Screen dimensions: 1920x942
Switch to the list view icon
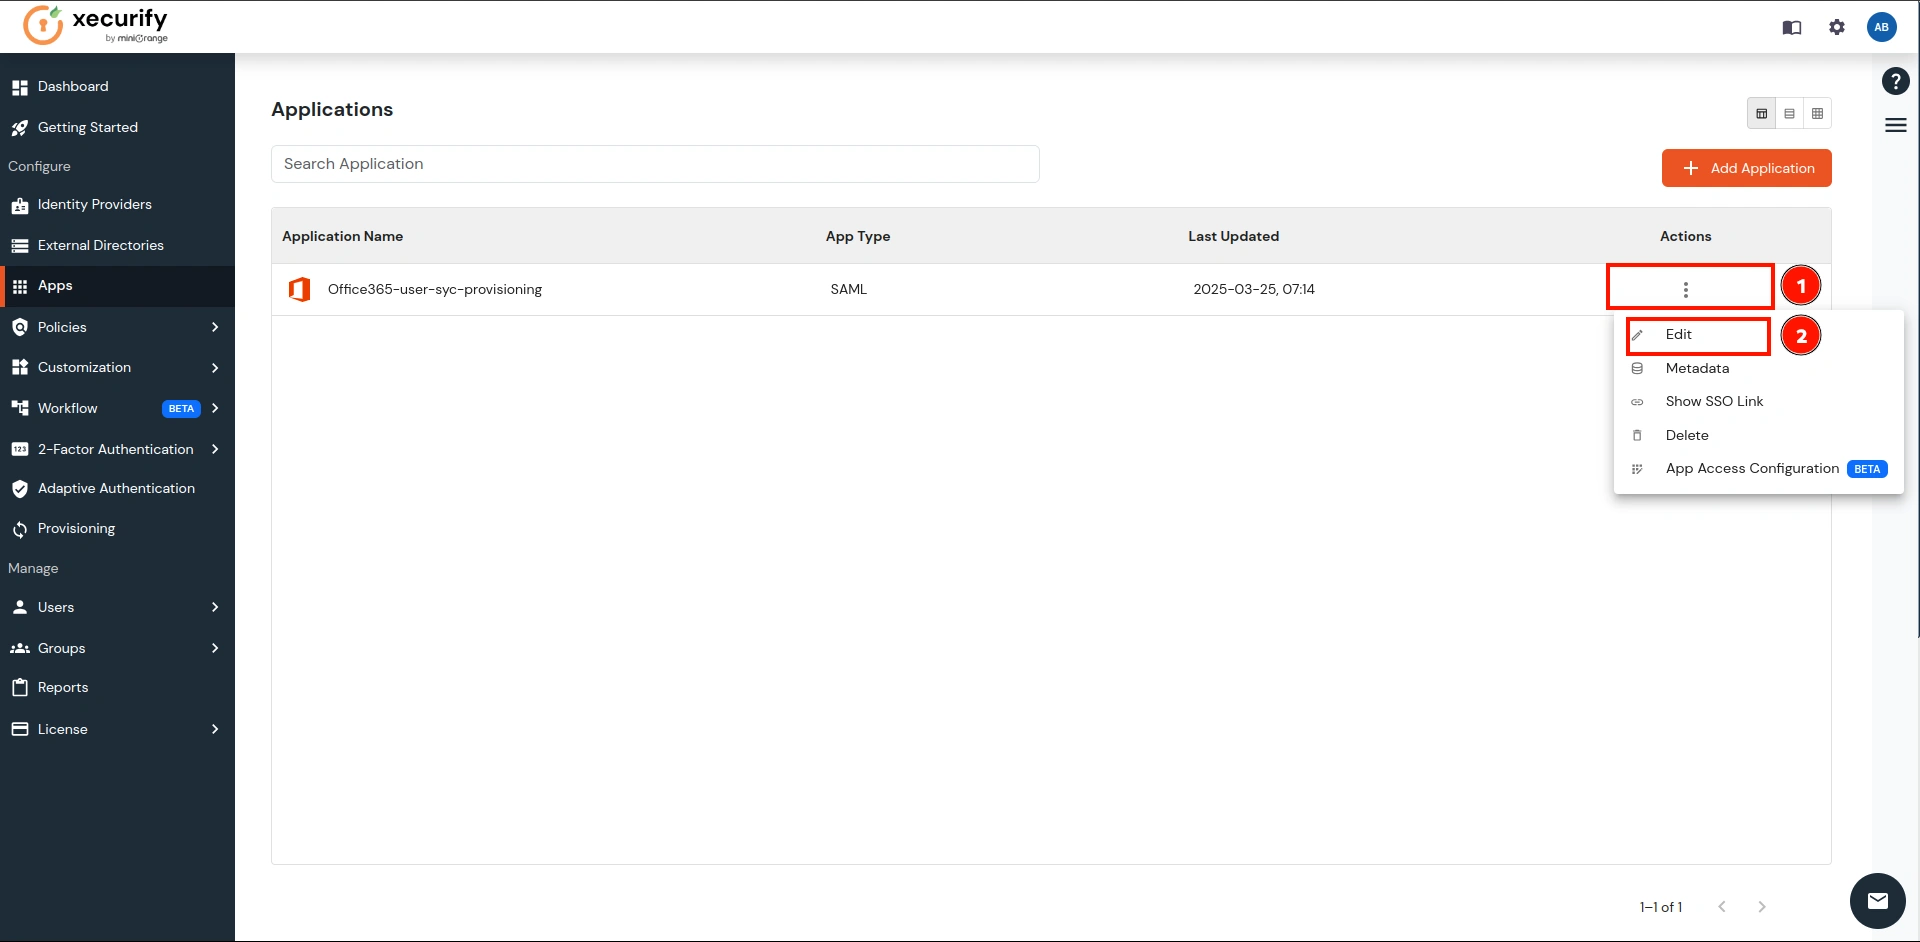point(1790,113)
